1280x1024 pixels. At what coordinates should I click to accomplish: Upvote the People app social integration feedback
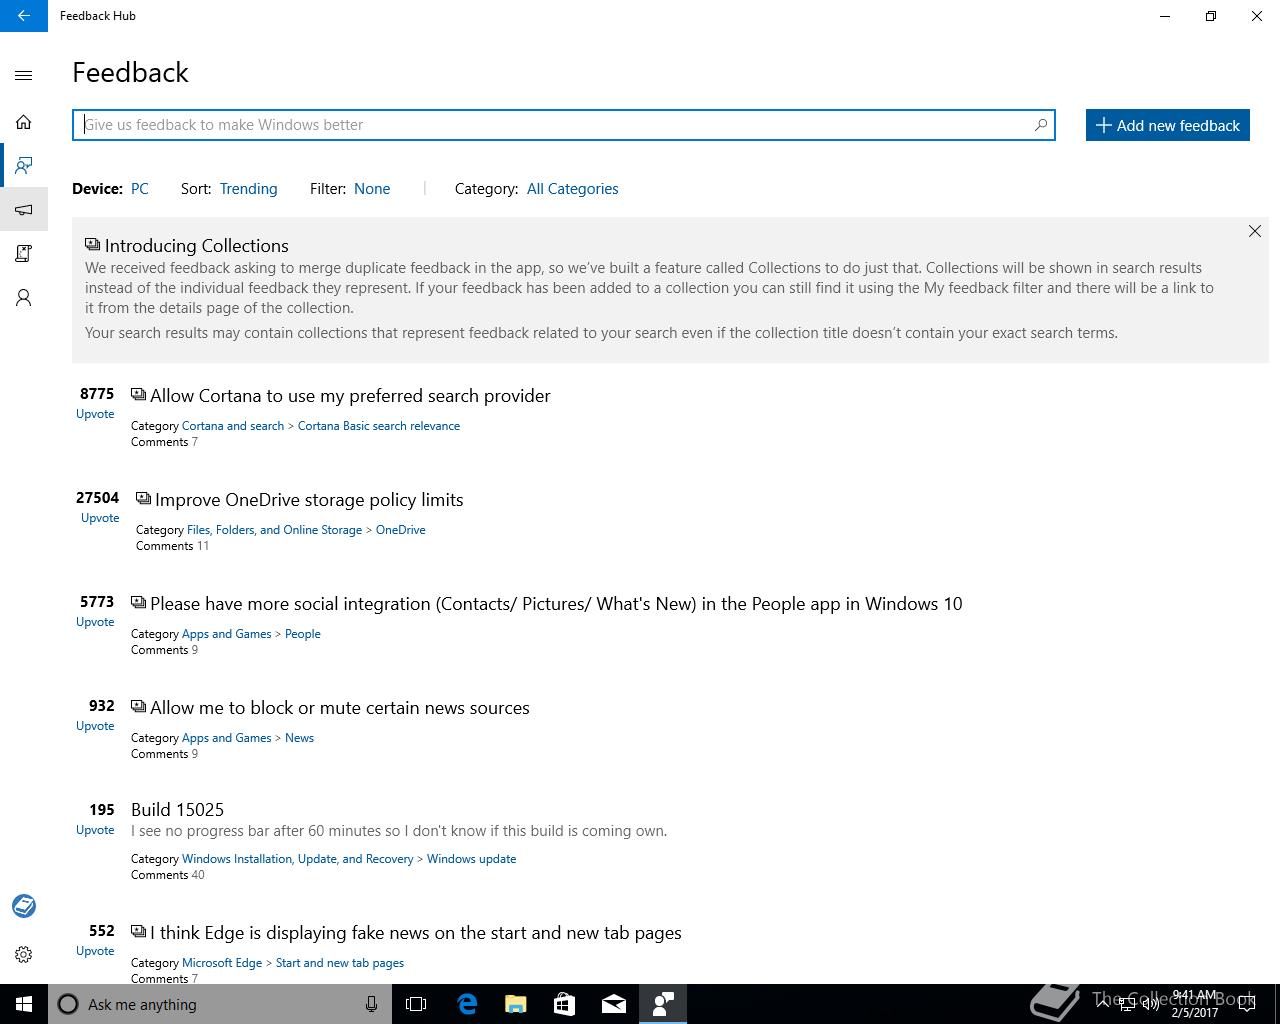click(x=95, y=622)
